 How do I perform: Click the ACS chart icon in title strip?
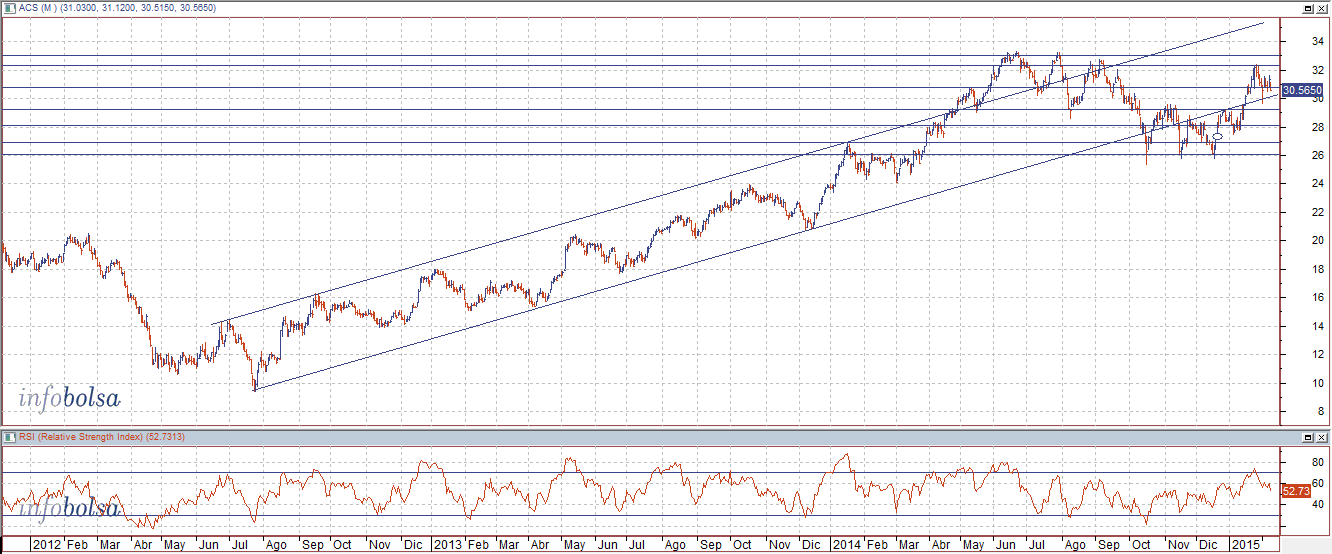coord(8,8)
